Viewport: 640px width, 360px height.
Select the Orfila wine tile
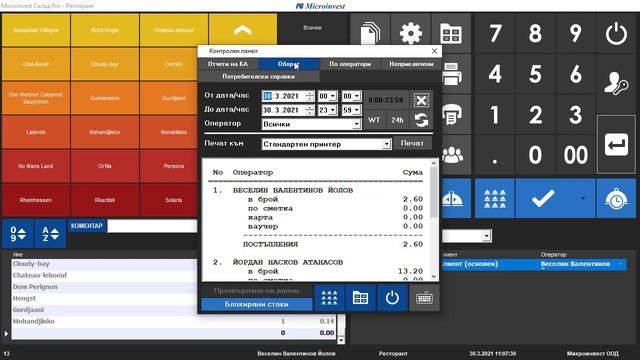point(105,166)
